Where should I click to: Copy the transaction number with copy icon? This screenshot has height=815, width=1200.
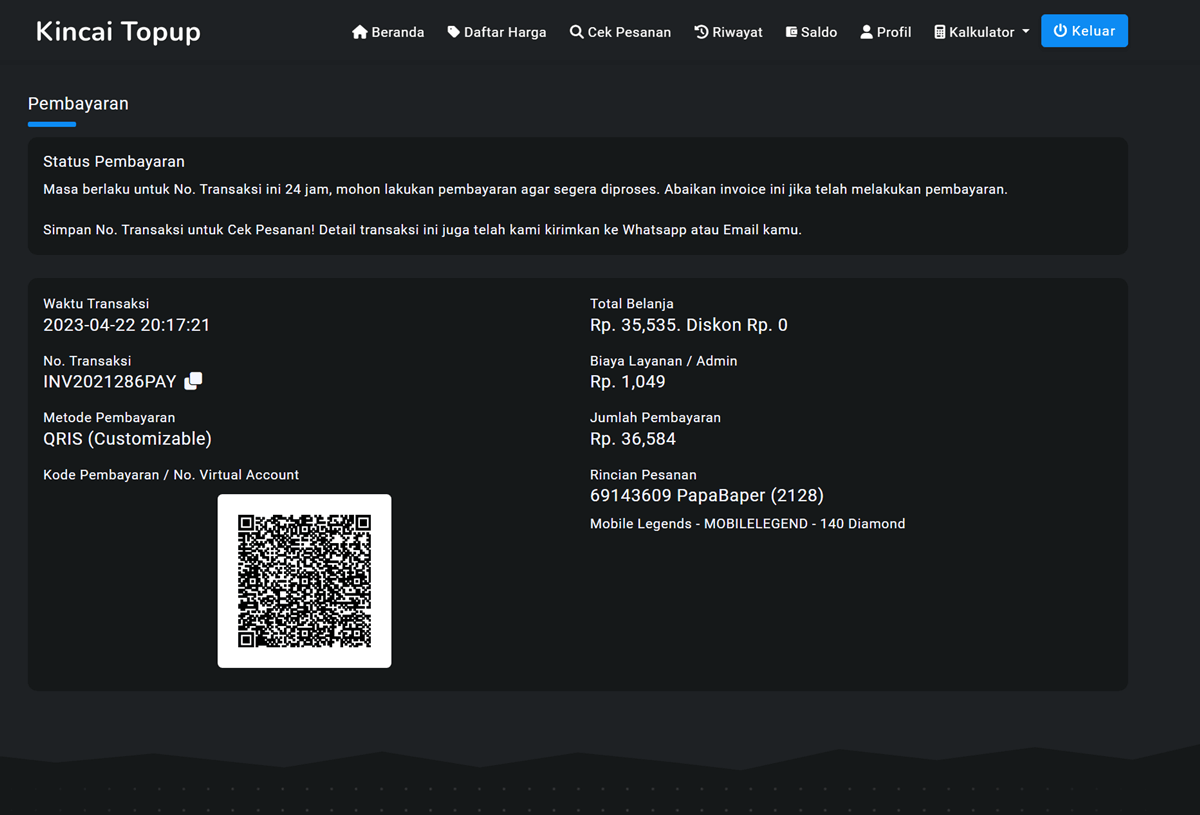[194, 381]
